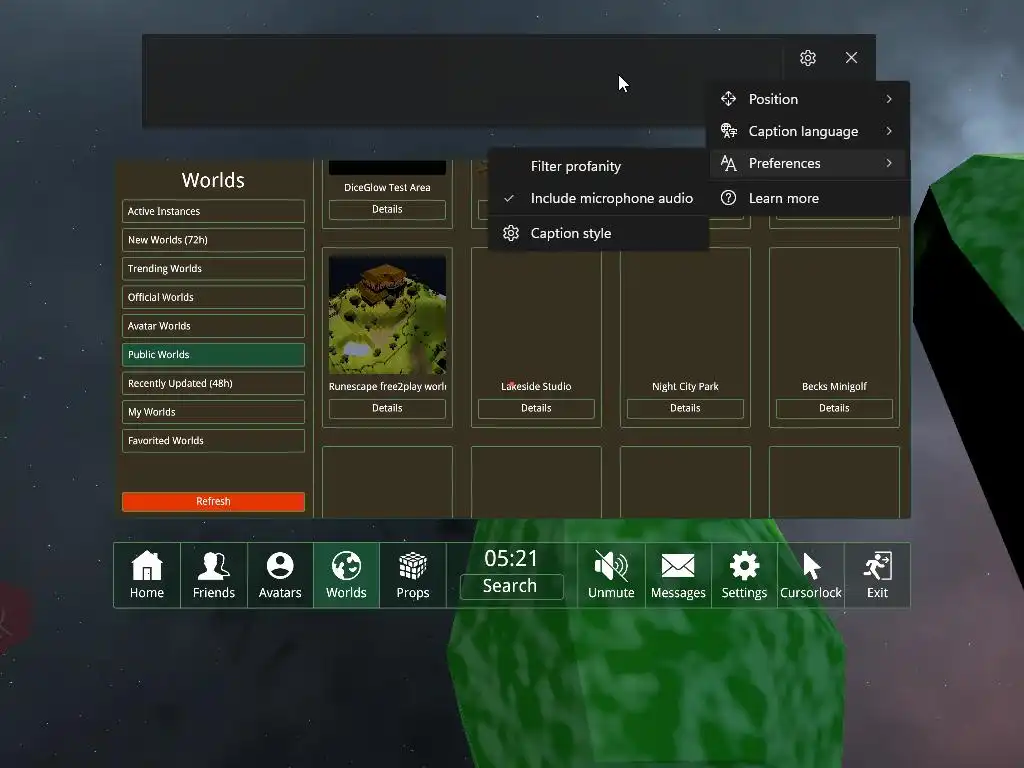Open the Friends panel
Screen dimensions: 1024x768
point(214,575)
